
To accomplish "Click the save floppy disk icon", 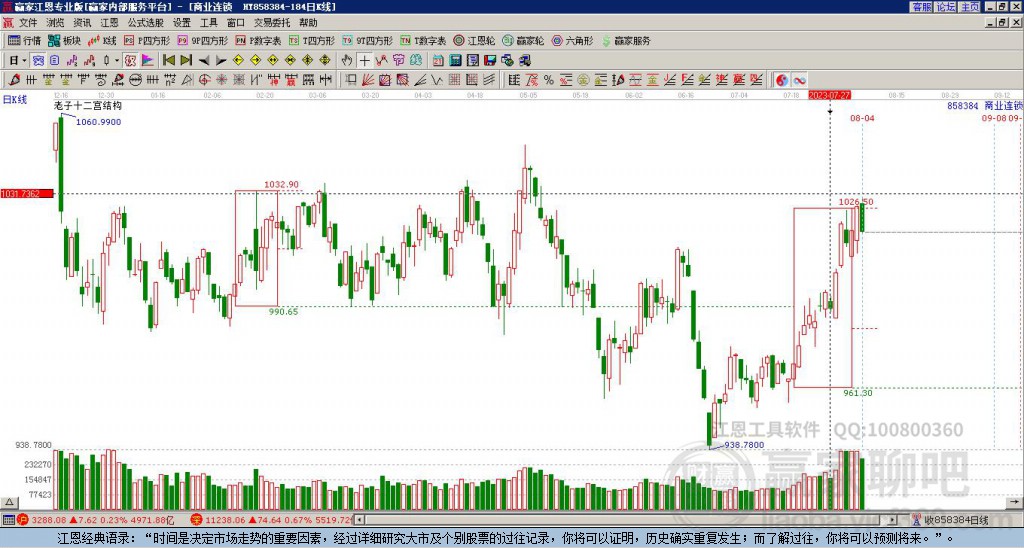I will (x=490, y=60).
